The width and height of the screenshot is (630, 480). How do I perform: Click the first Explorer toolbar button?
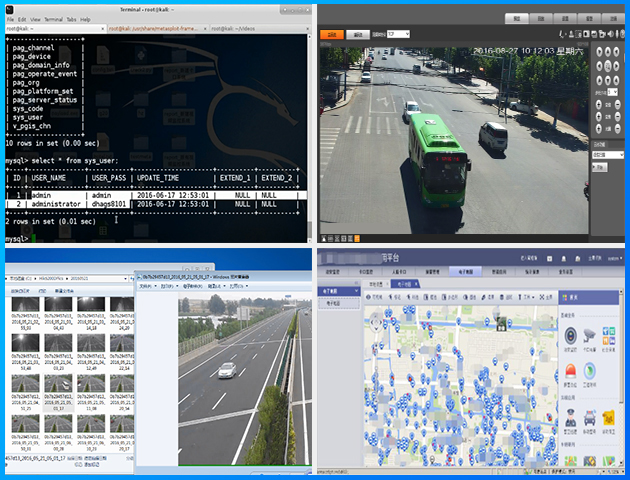pos(20,291)
